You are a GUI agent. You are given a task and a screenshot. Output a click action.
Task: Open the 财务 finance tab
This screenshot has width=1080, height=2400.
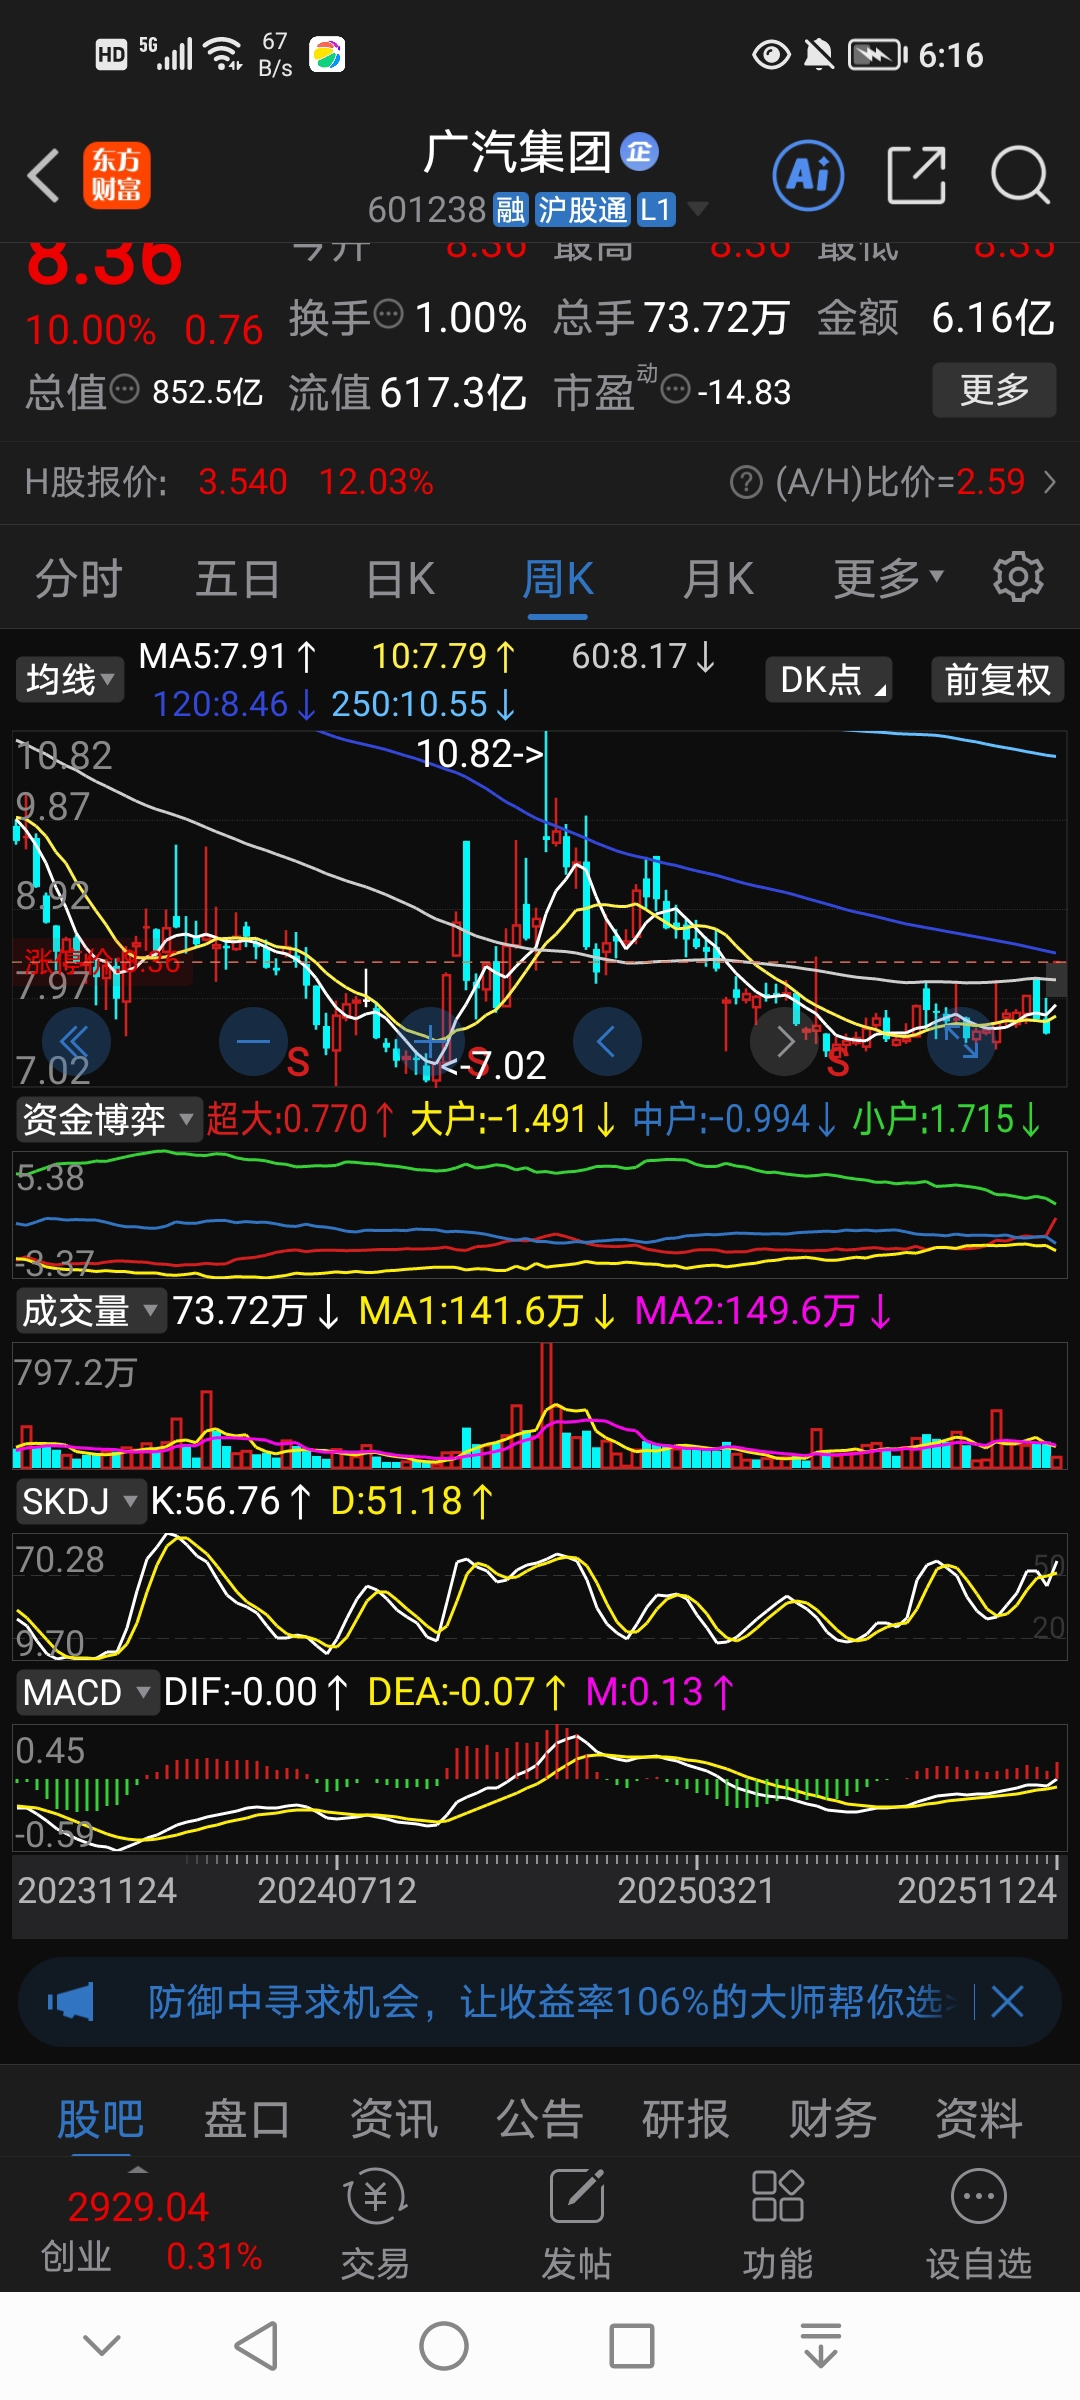832,2118
